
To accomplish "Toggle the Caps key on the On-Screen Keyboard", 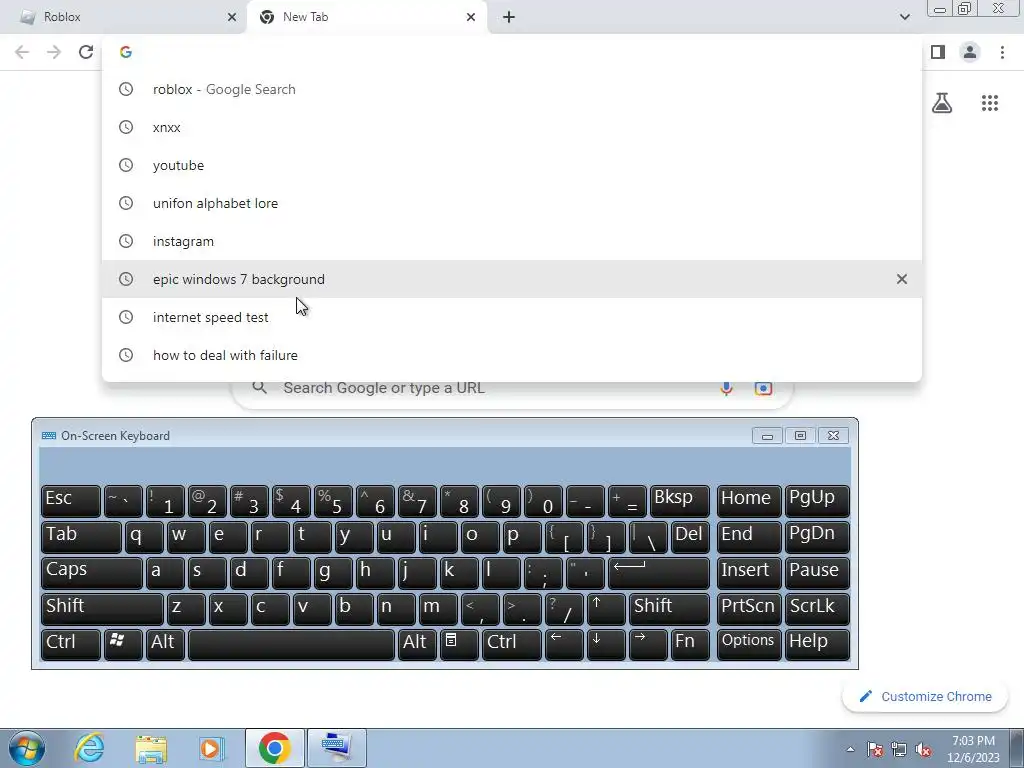I will (x=91, y=573).
